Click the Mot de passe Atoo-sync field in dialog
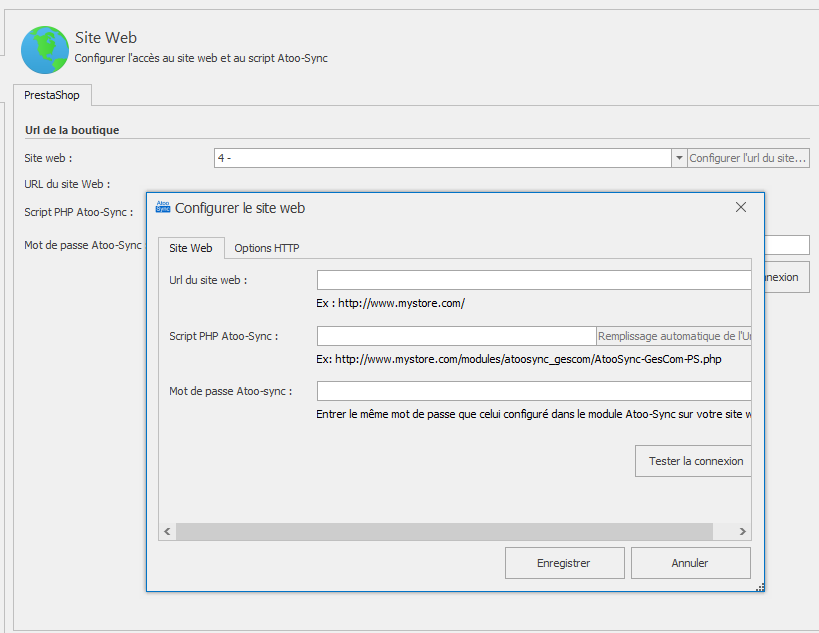This screenshot has height=633, width=819. pyautogui.click(x=534, y=391)
